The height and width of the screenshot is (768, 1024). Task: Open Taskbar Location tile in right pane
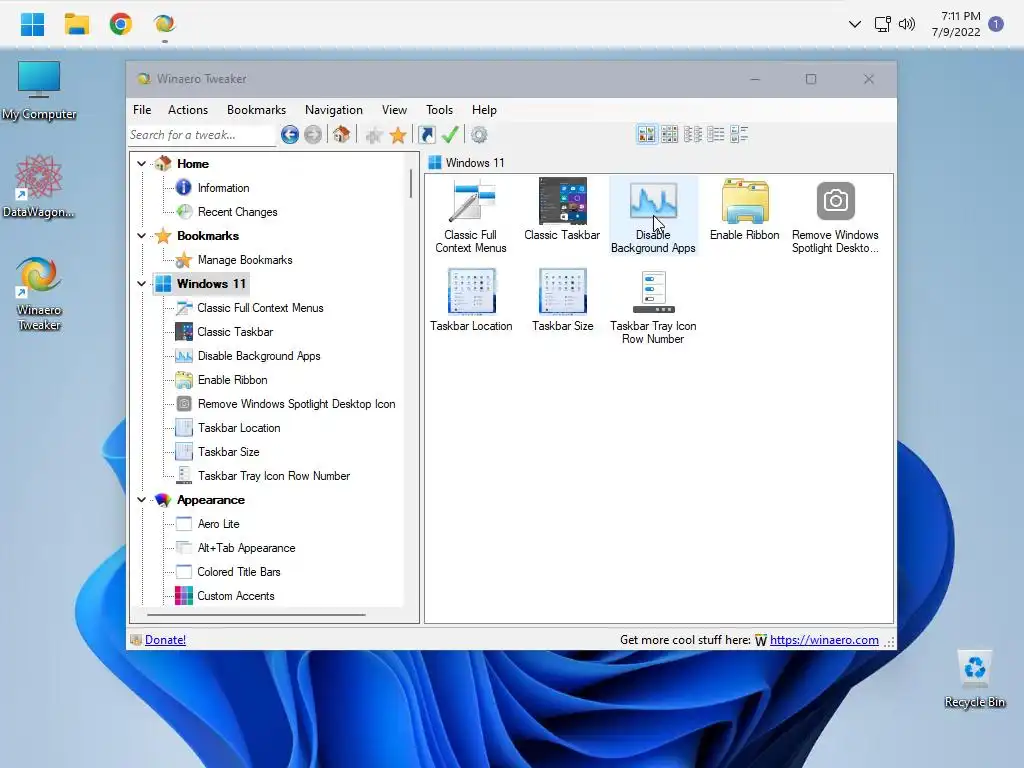(471, 300)
